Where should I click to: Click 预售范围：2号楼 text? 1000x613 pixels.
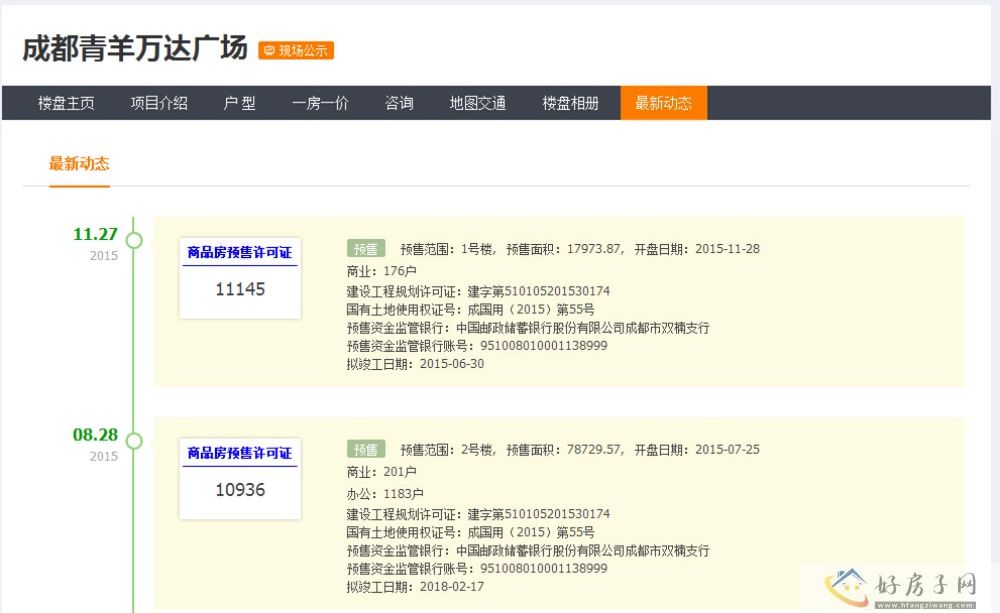click(446, 450)
